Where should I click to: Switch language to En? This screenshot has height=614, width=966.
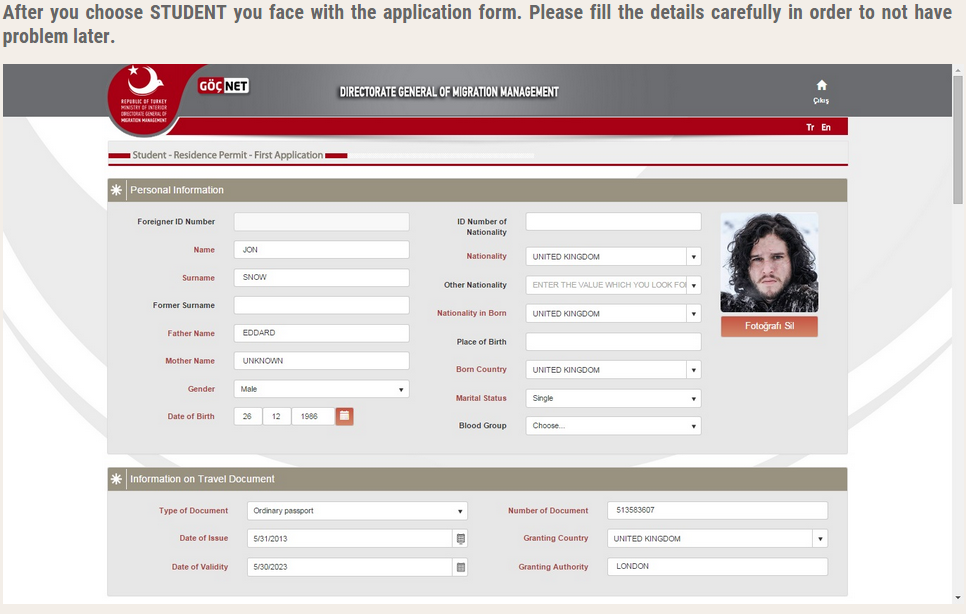(826, 127)
